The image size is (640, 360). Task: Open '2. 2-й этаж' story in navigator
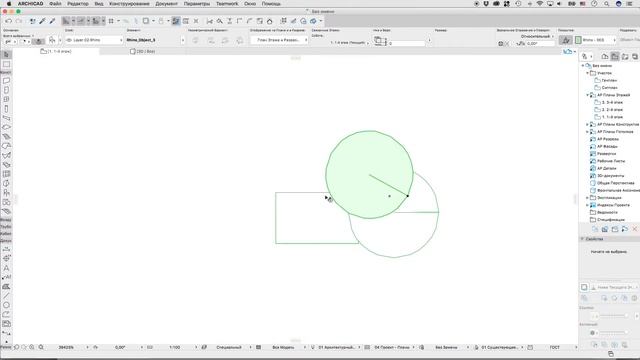pos(612,109)
